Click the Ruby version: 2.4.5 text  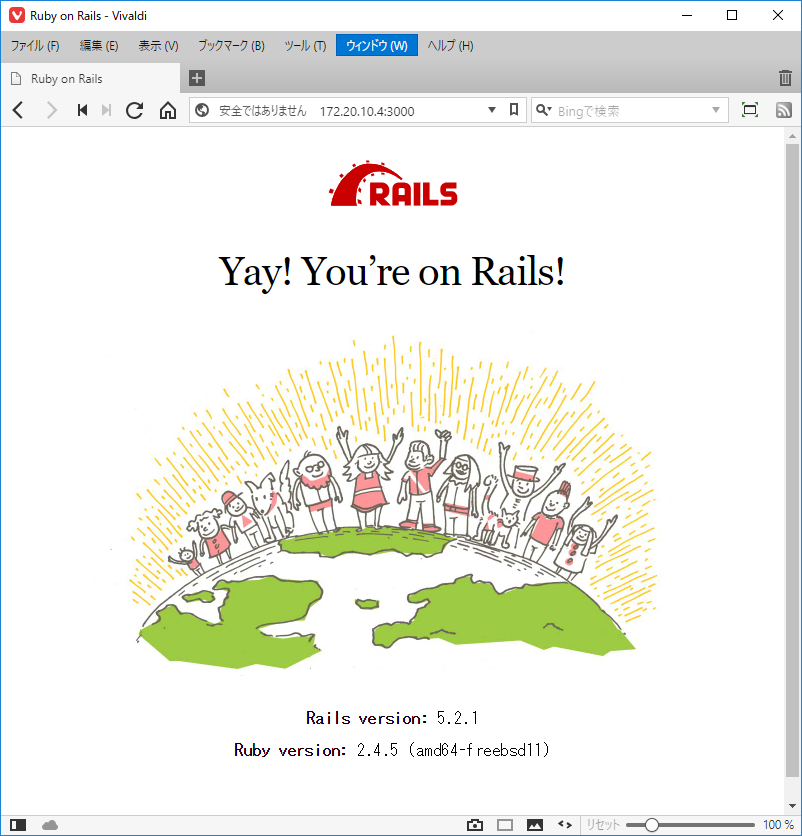pos(392,750)
